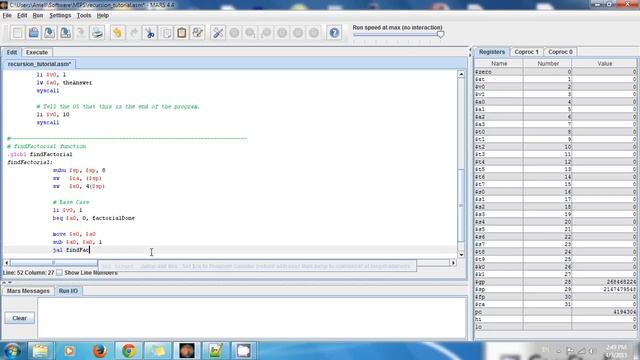This screenshot has width=640, height=360.
Task: Click the Number column header in Registers
Action: click(548, 64)
